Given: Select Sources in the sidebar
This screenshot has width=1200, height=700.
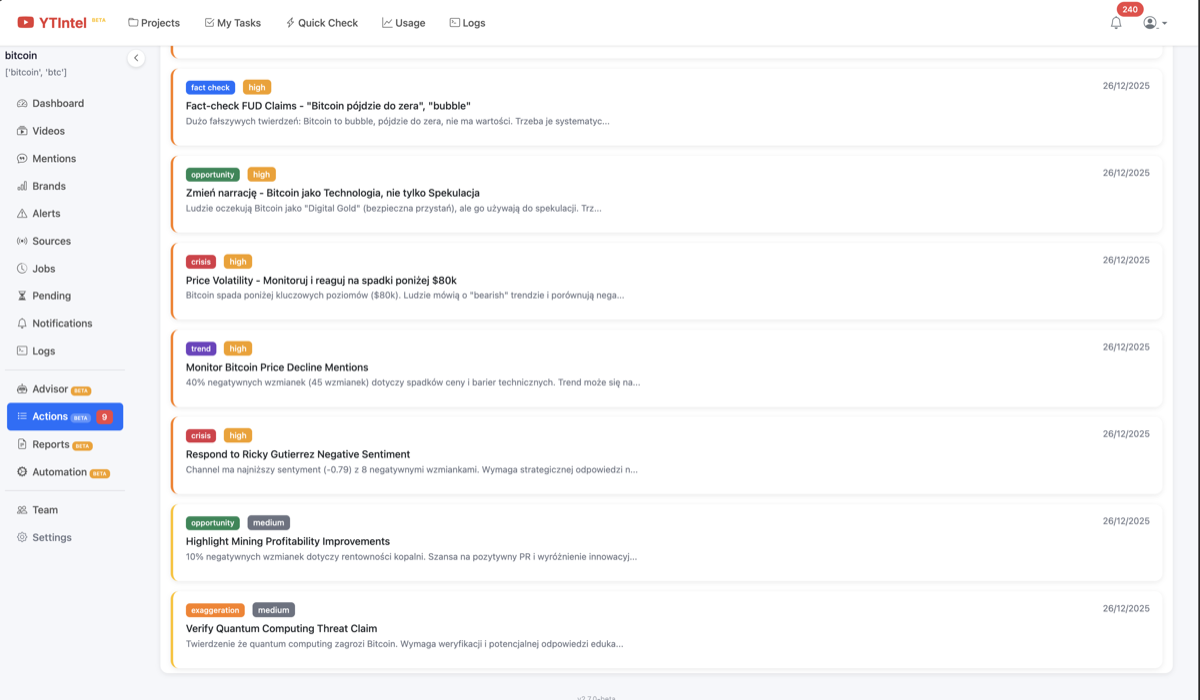Looking at the screenshot, I should (x=51, y=241).
